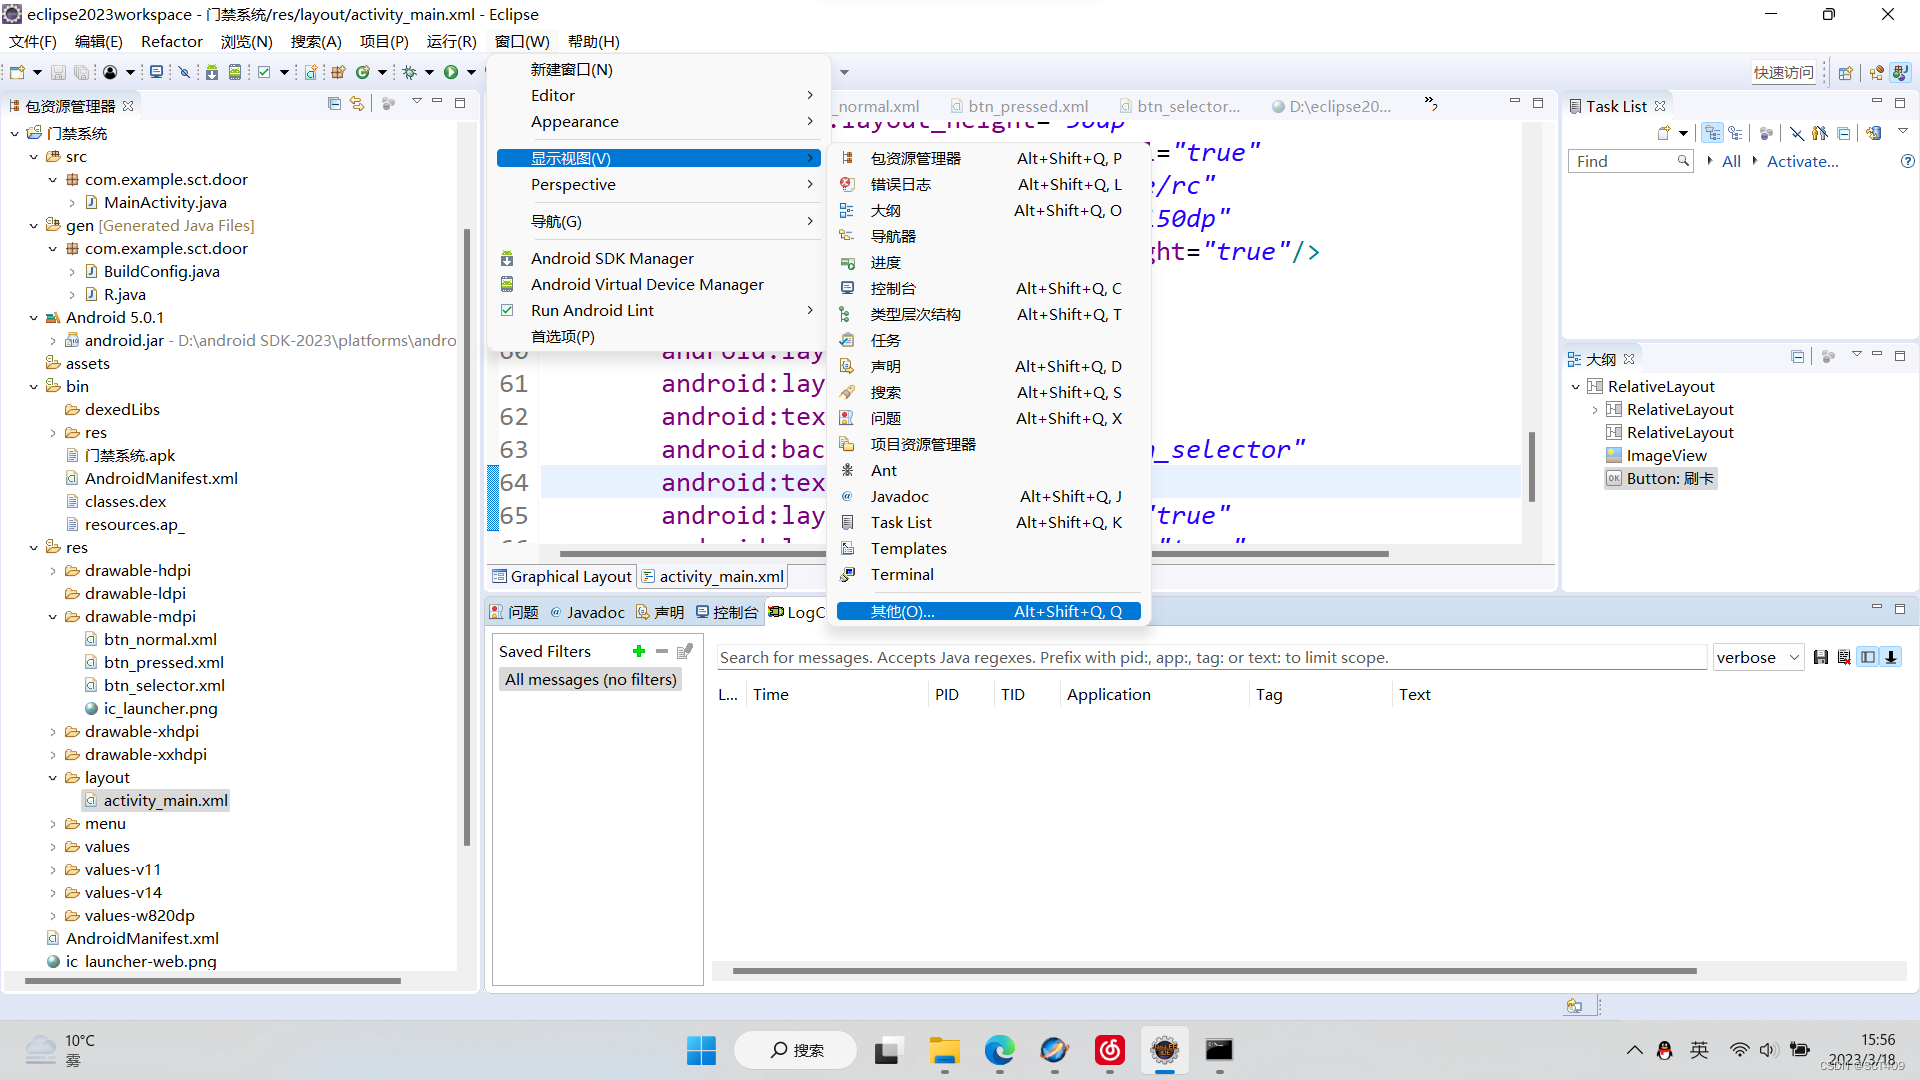Click the Clear Log icon in LogCat

click(x=1844, y=657)
